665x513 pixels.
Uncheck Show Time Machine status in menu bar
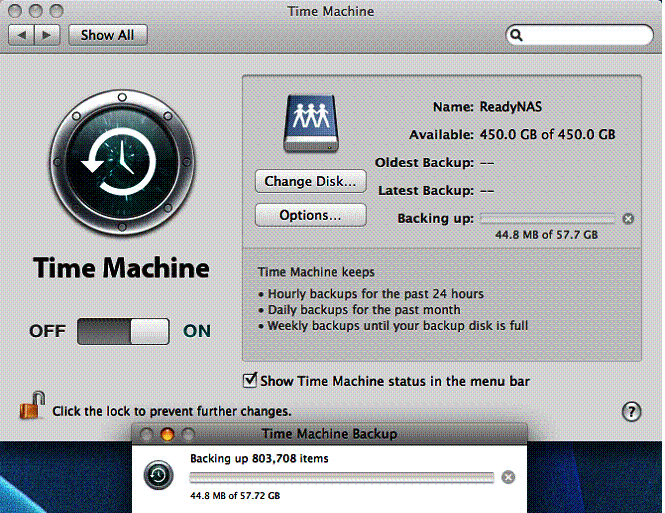coord(250,380)
